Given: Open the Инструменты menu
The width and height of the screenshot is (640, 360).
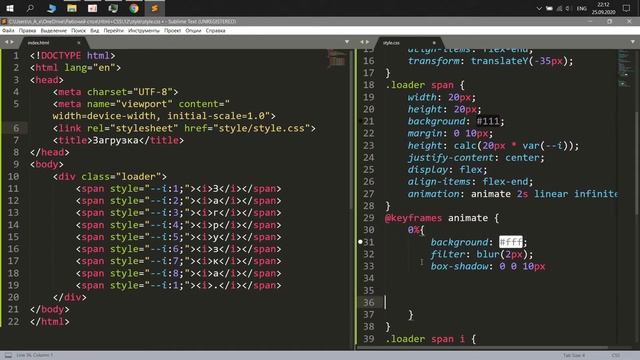Looking at the screenshot, I should [144, 31].
